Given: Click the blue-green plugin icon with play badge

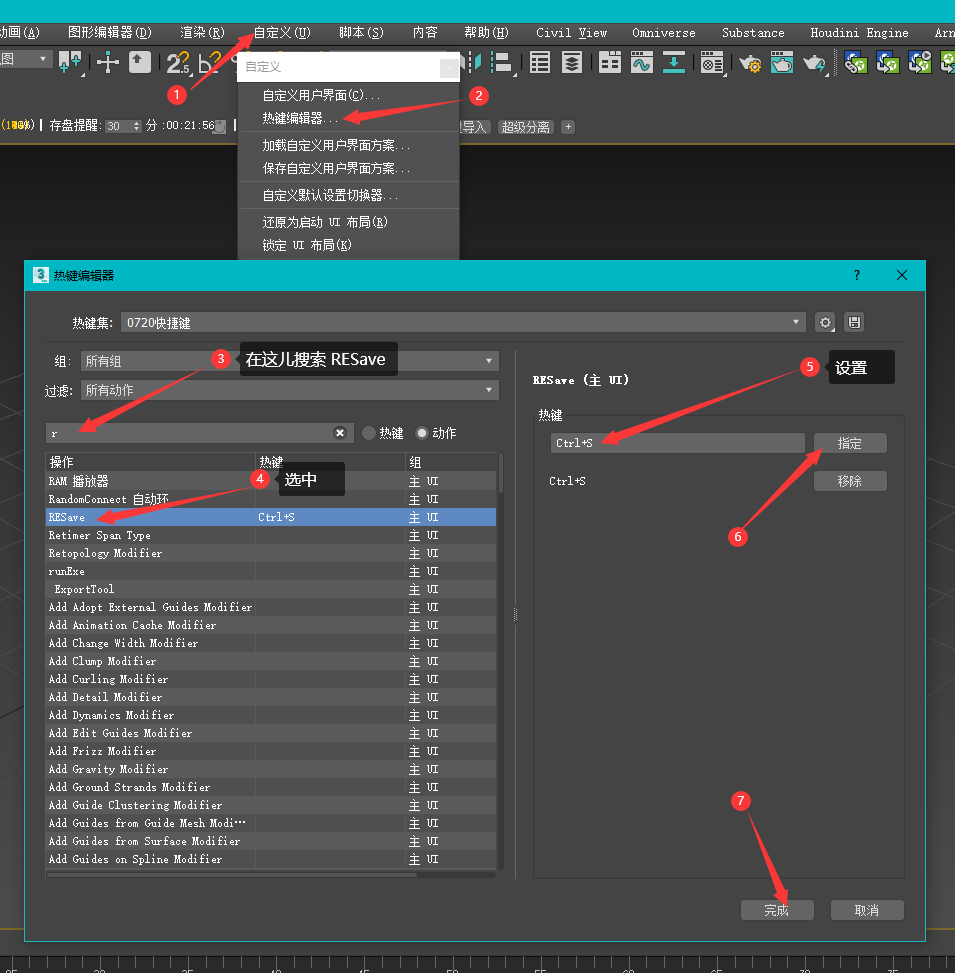Looking at the screenshot, I should tap(920, 63).
